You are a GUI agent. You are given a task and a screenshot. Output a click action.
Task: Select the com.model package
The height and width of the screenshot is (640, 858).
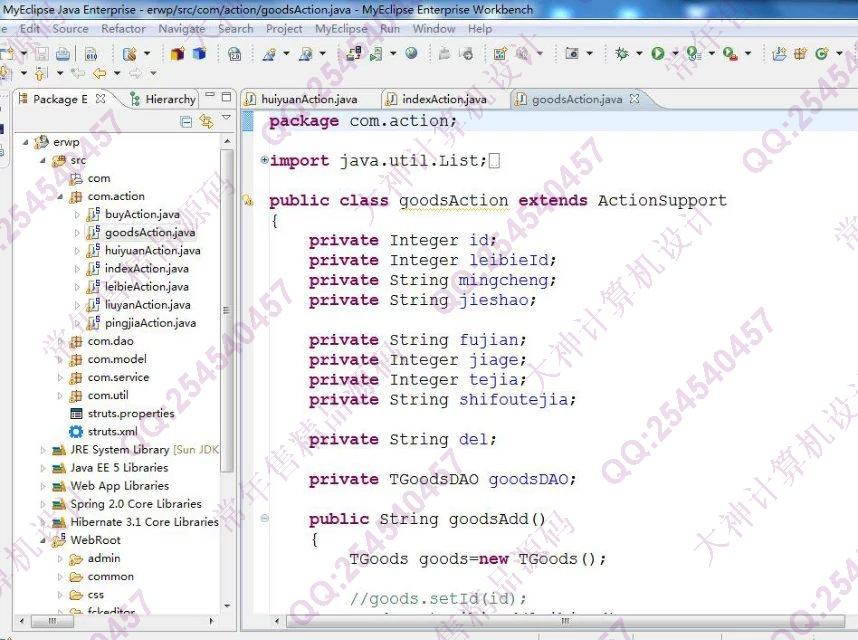(117, 359)
